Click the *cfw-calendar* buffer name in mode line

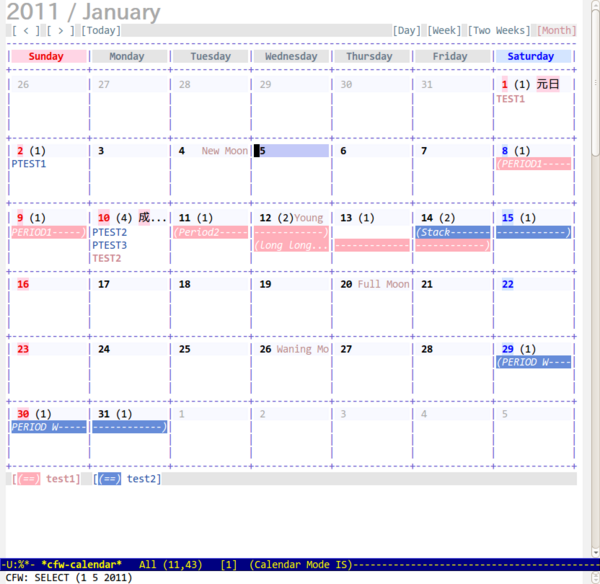81,565
